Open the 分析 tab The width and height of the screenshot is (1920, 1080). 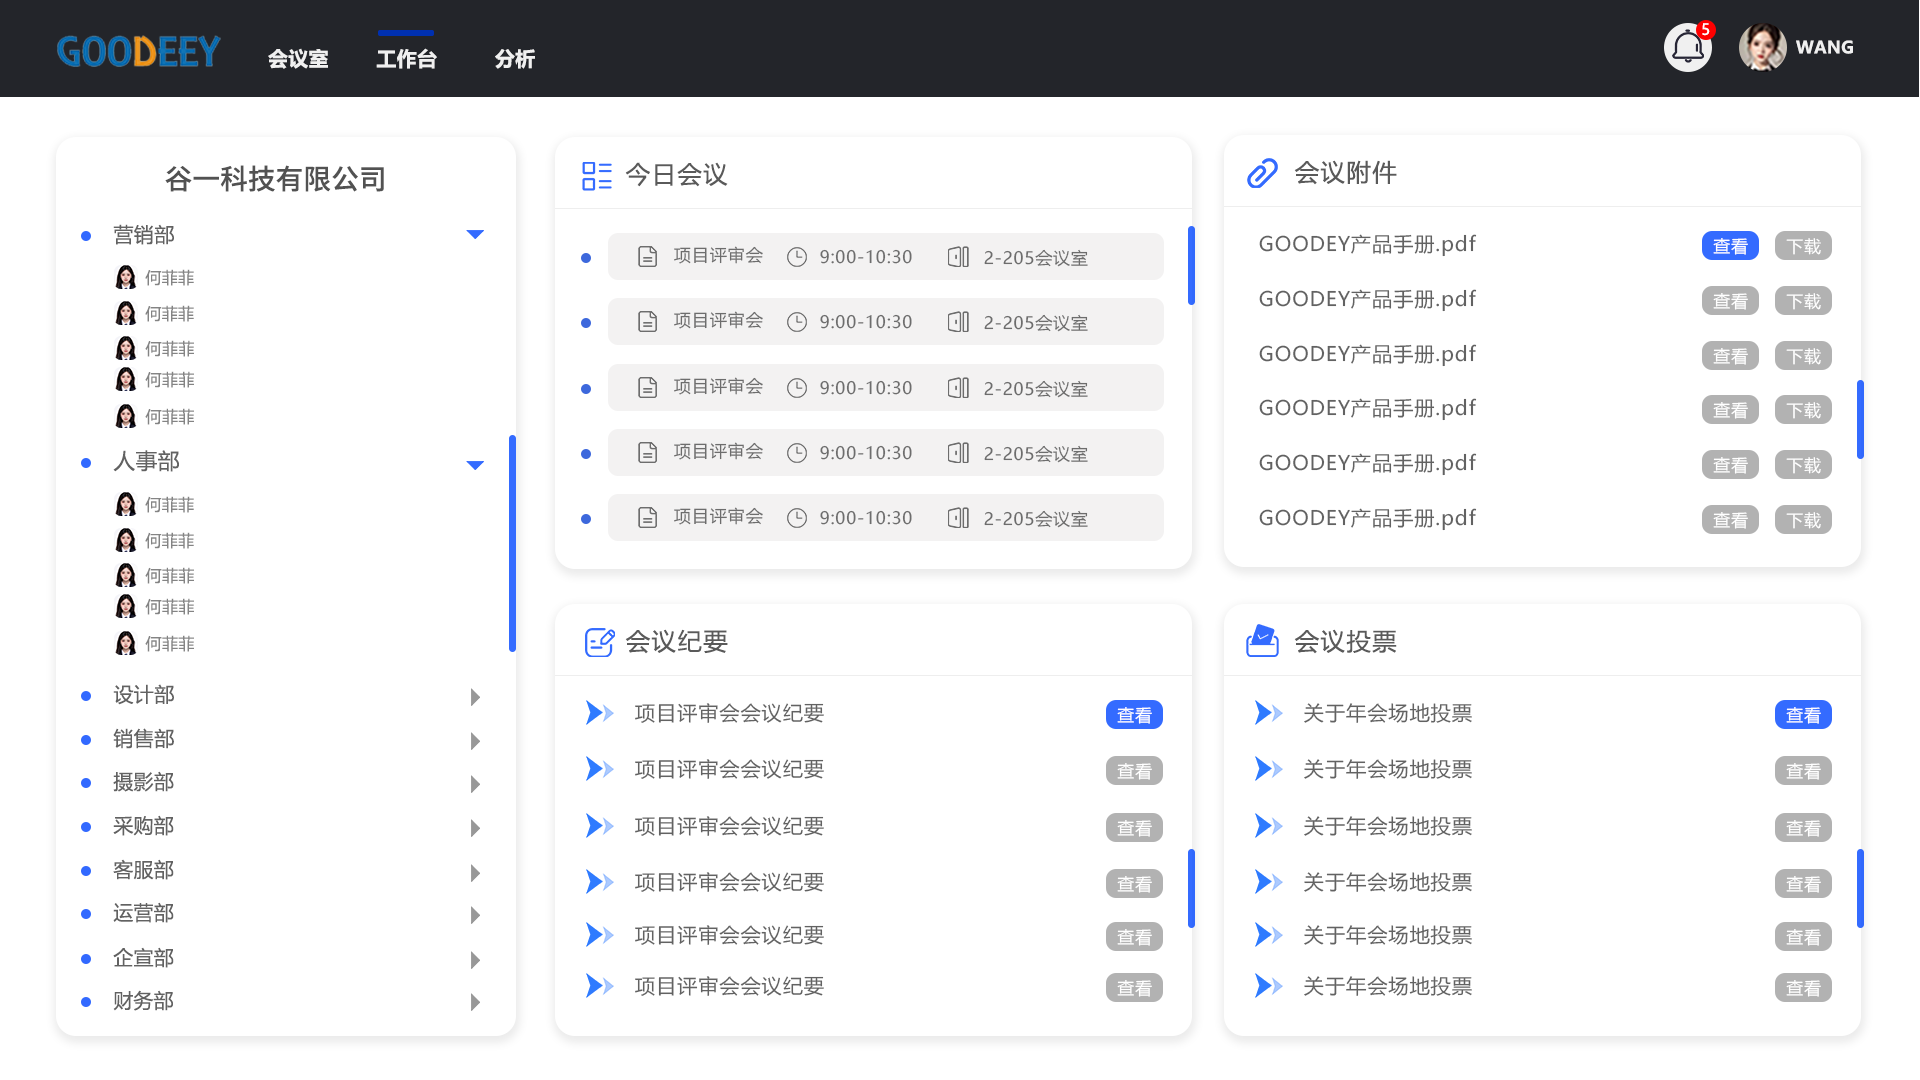[514, 59]
